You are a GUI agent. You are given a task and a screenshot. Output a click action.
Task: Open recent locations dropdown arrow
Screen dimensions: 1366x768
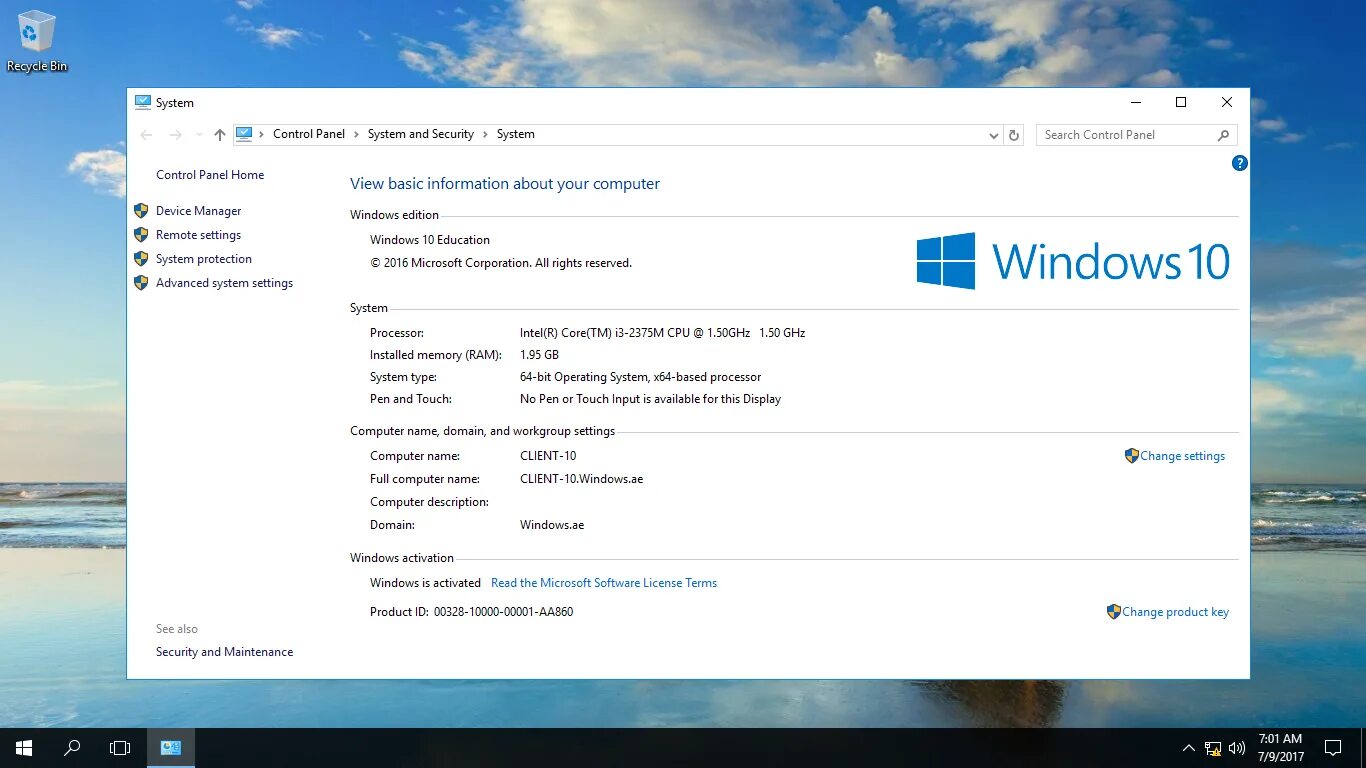coord(198,135)
